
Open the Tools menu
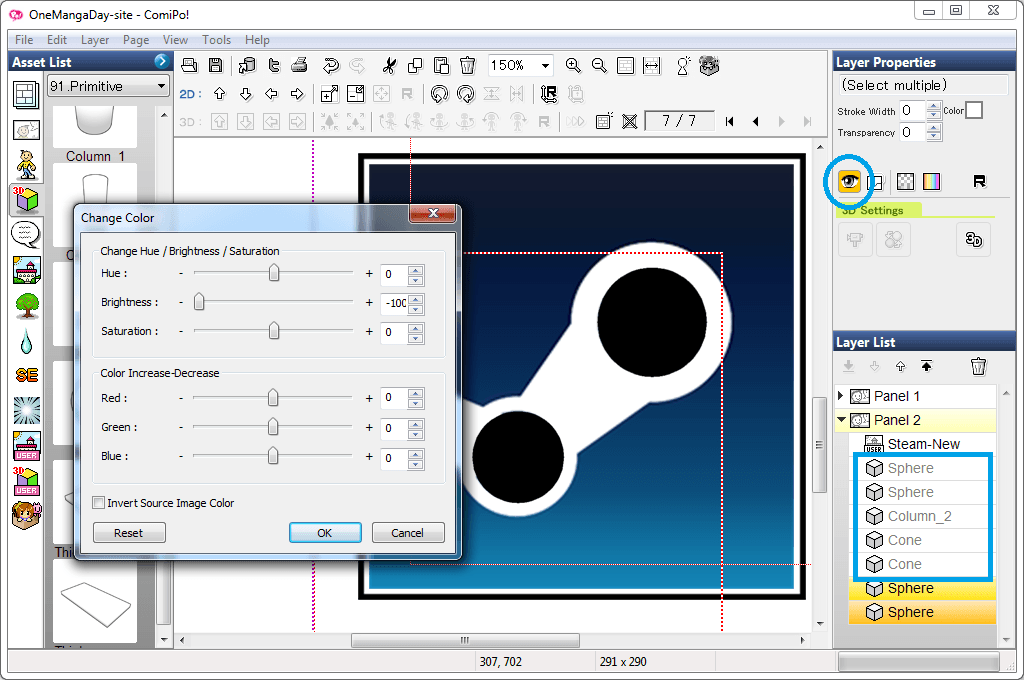[x=216, y=40]
